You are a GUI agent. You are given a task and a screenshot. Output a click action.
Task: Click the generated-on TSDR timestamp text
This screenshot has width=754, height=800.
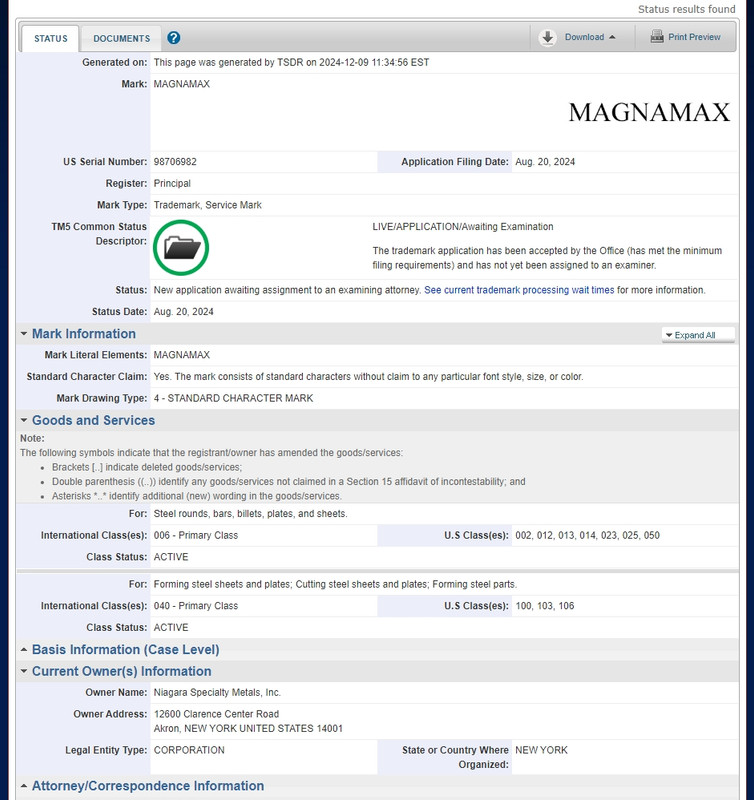pos(291,62)
